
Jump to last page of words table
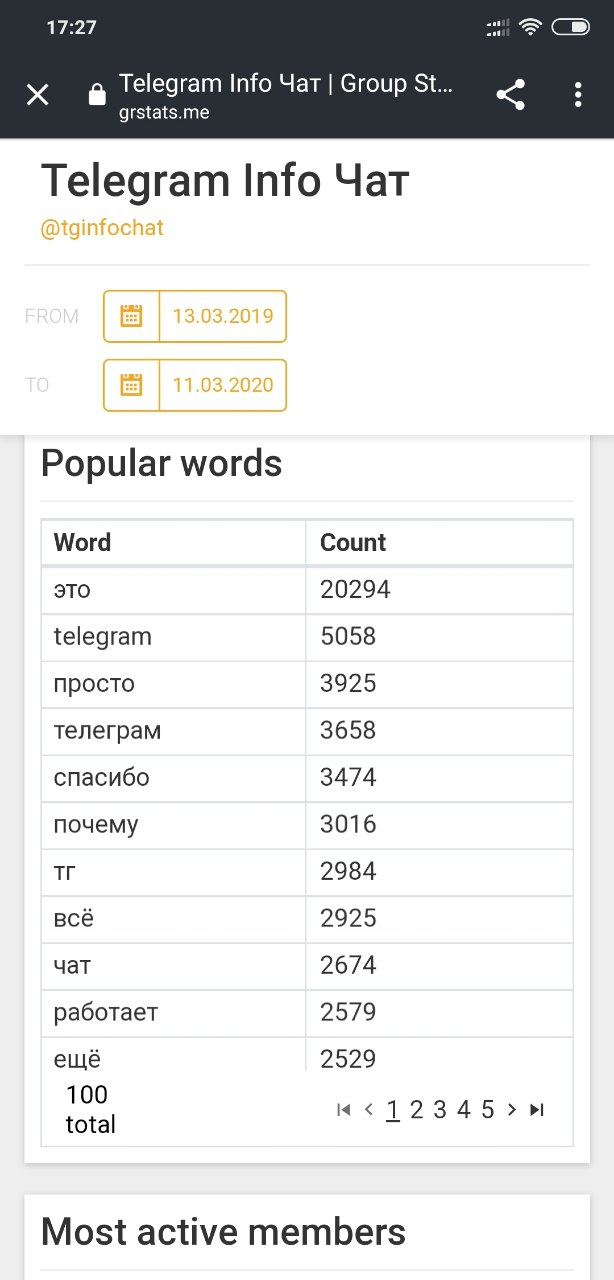pyautogui.click(x=537, y=1109)
